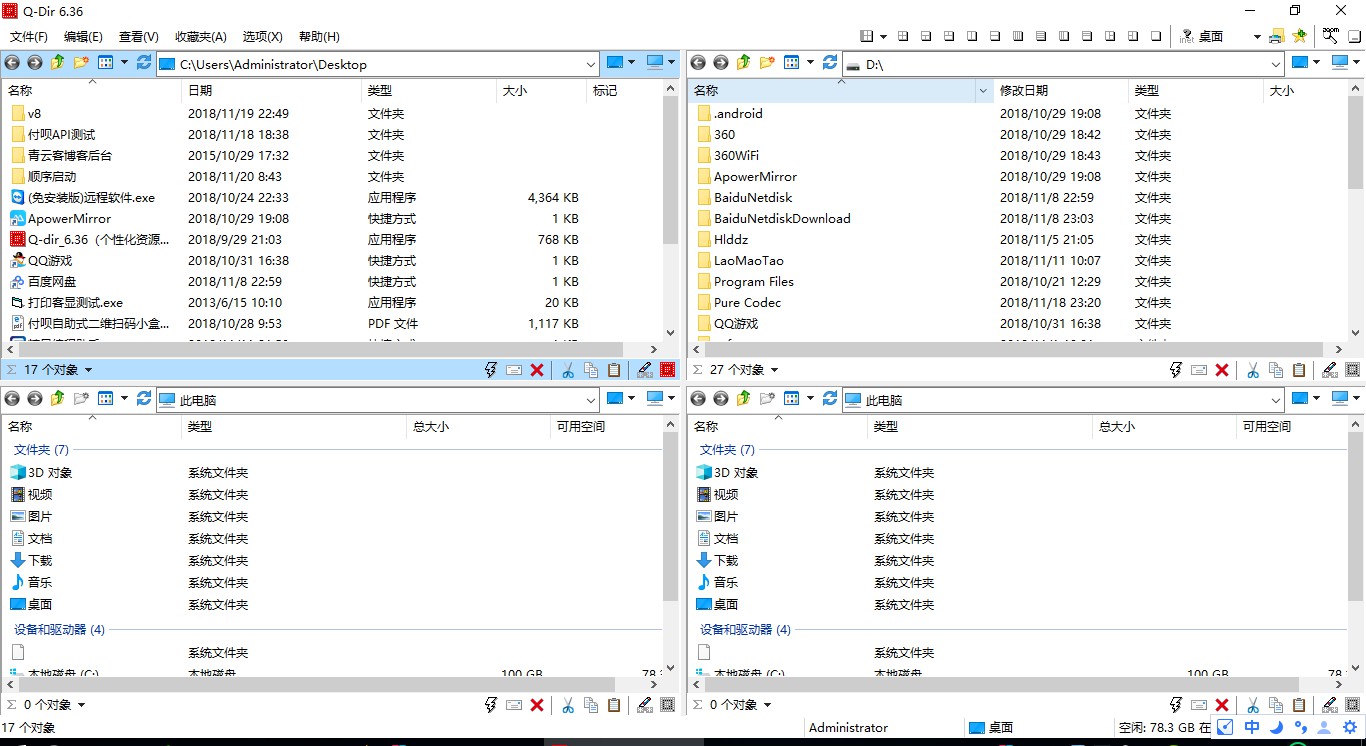This screenshot has width=1366, height=746.
Task: Go back in the D:\ pane
Action: click(698, 63)
